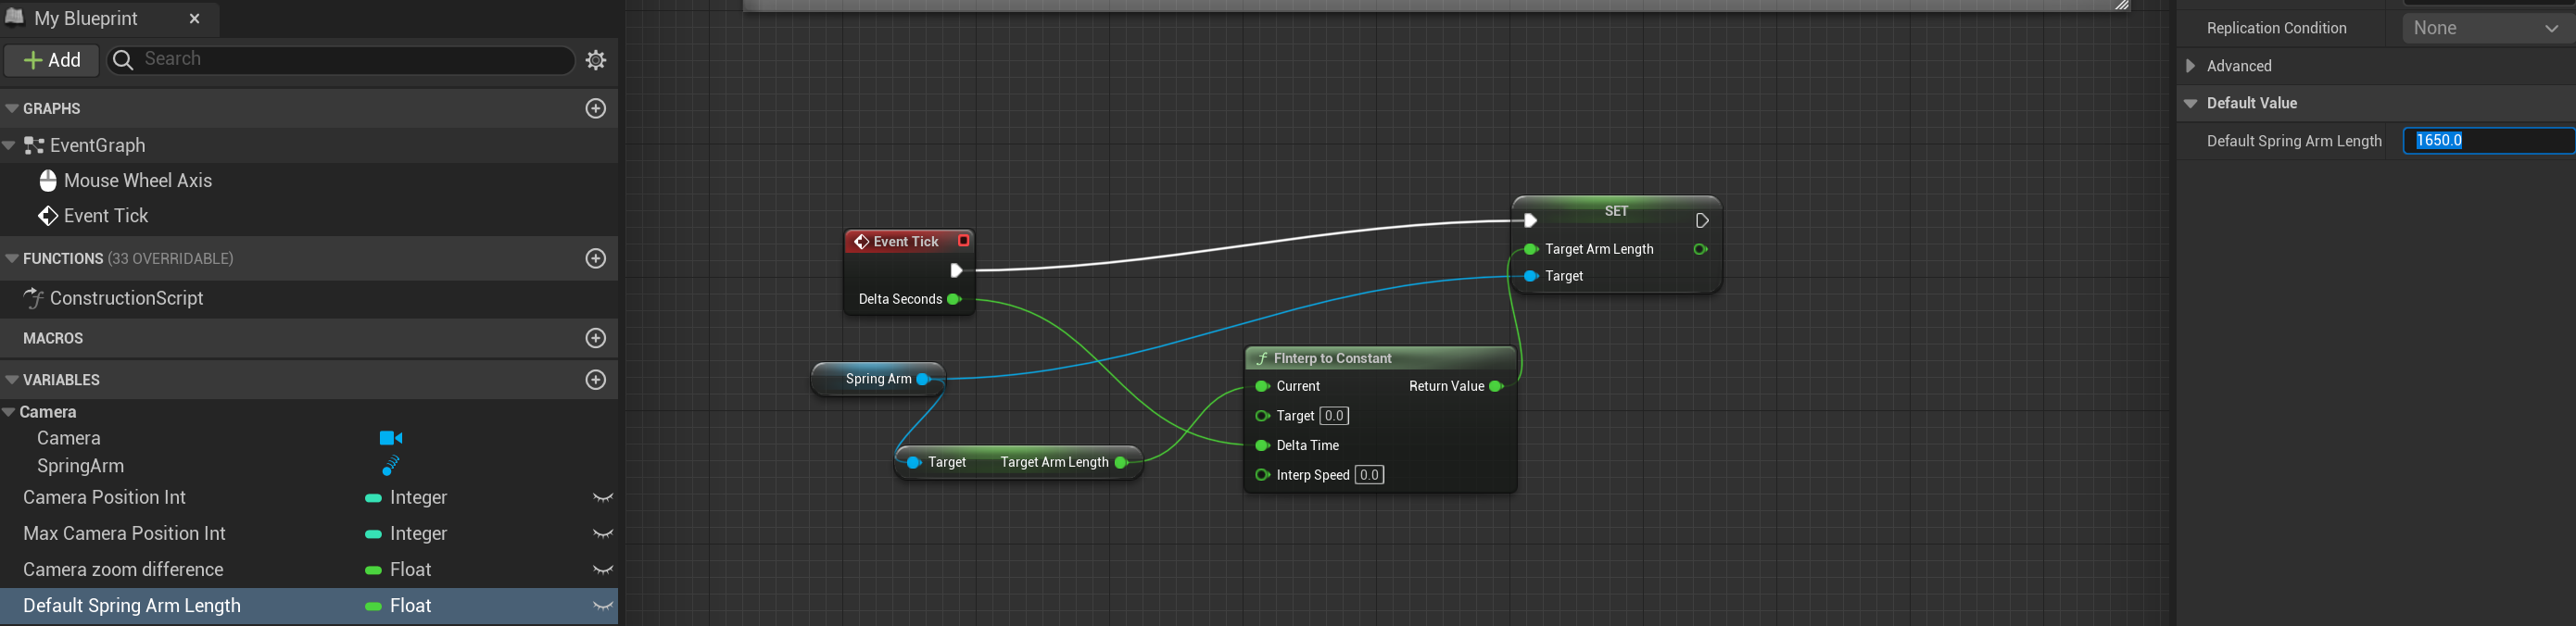
Task: Collapse the GRAPHS section
Action: [x=12, y=108]
